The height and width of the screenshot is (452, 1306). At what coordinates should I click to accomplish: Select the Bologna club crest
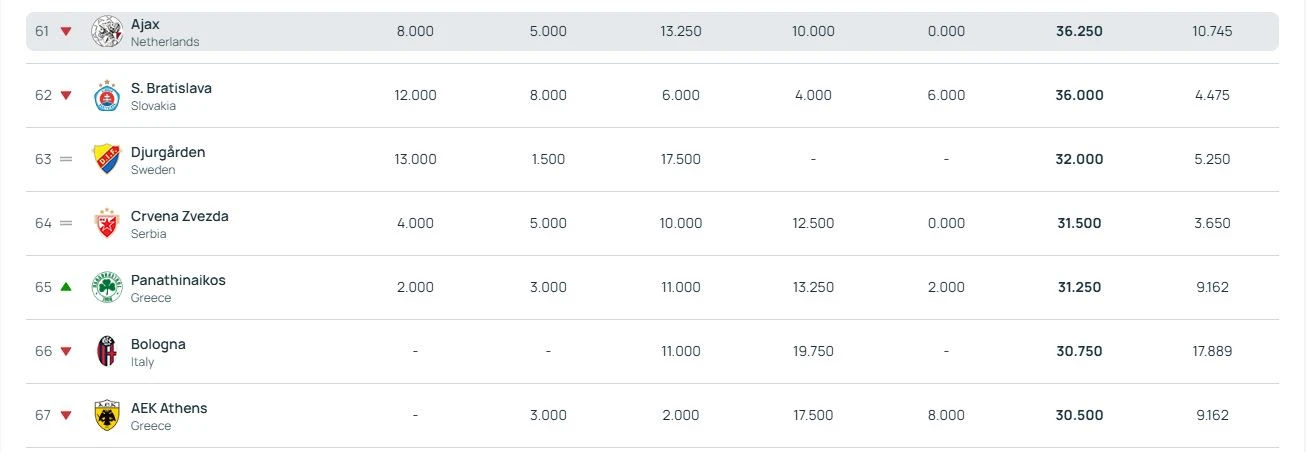(x=106, y=352)
